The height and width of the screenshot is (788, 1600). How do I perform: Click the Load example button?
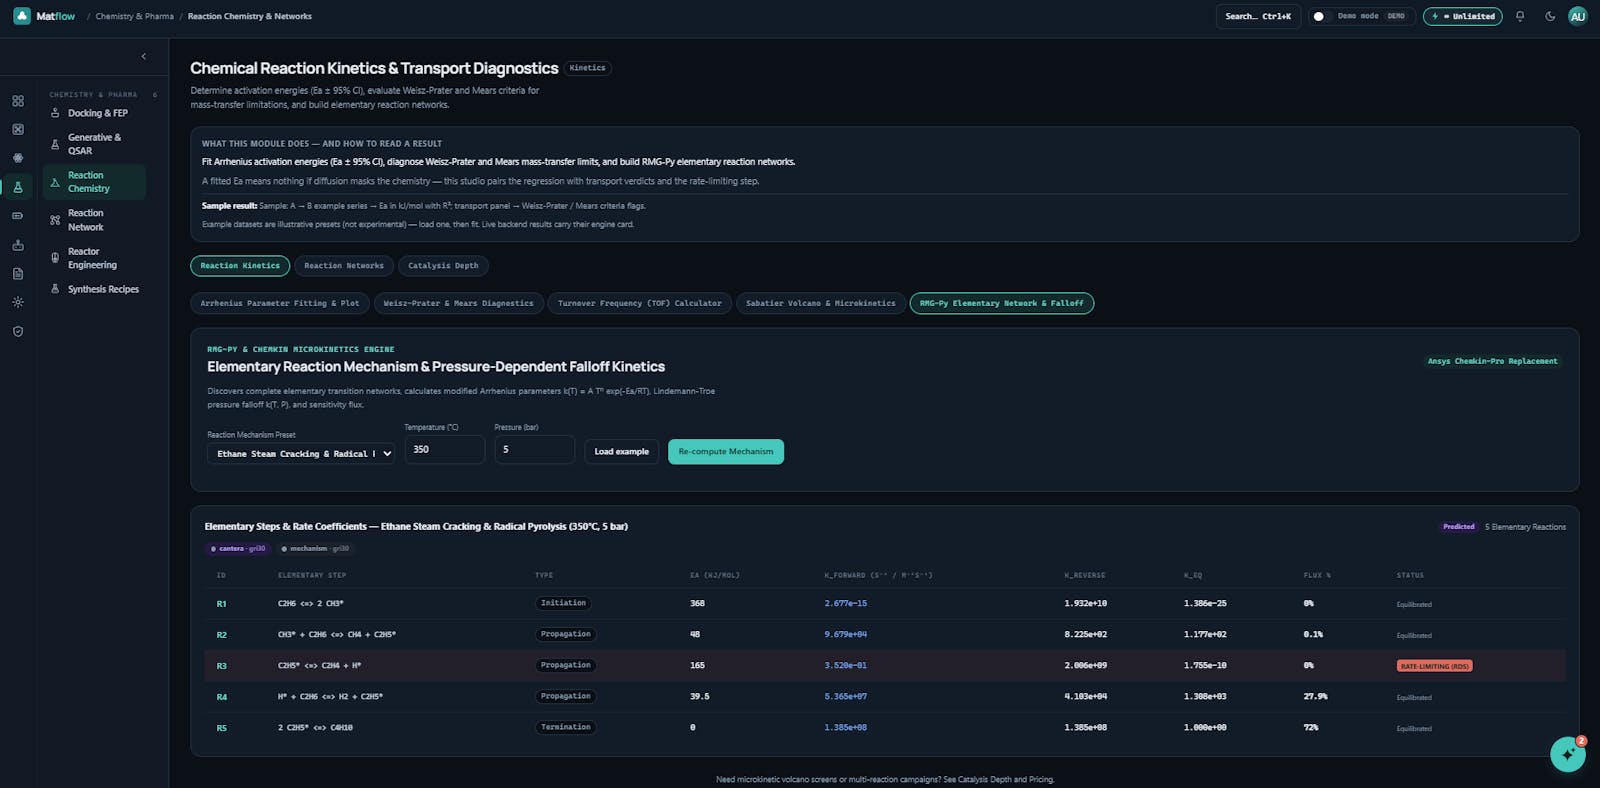(x=622, y=452)
